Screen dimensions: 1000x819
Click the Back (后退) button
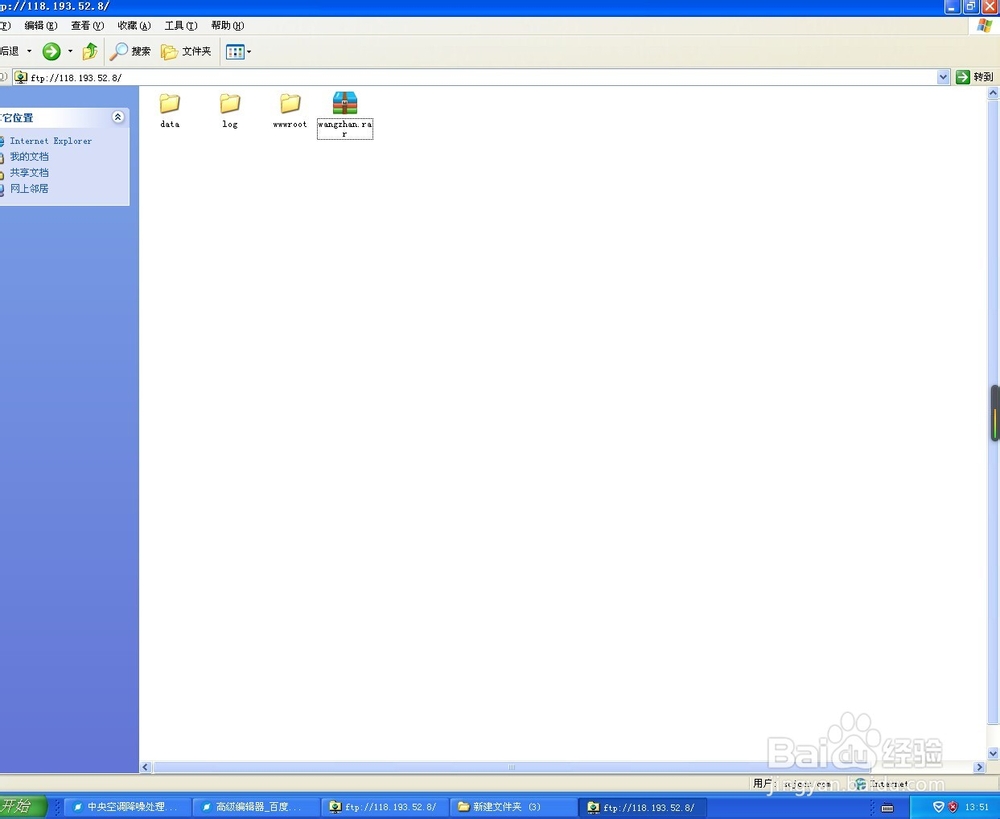[10, 51]
